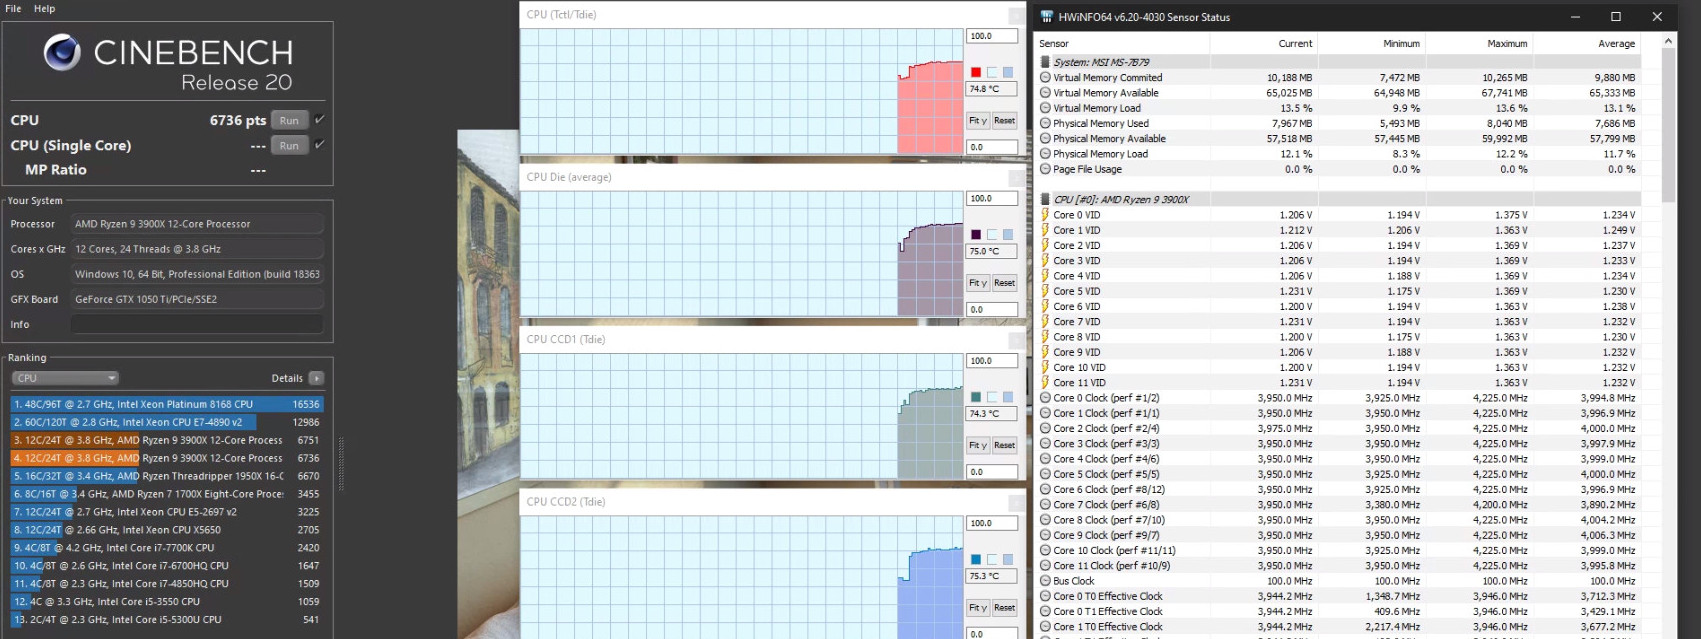This screenshot has width=1701, height=639.
Task: Click the HWiNFO64 title bar icon
Action: tap(1046, 17)
